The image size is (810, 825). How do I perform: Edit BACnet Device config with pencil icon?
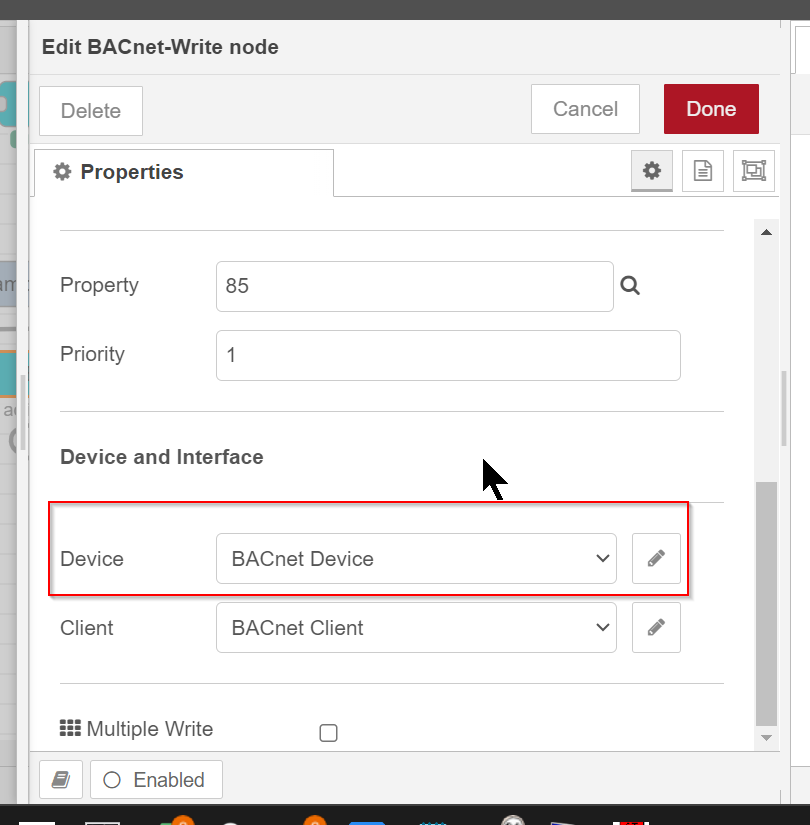(x=656, y=558)
